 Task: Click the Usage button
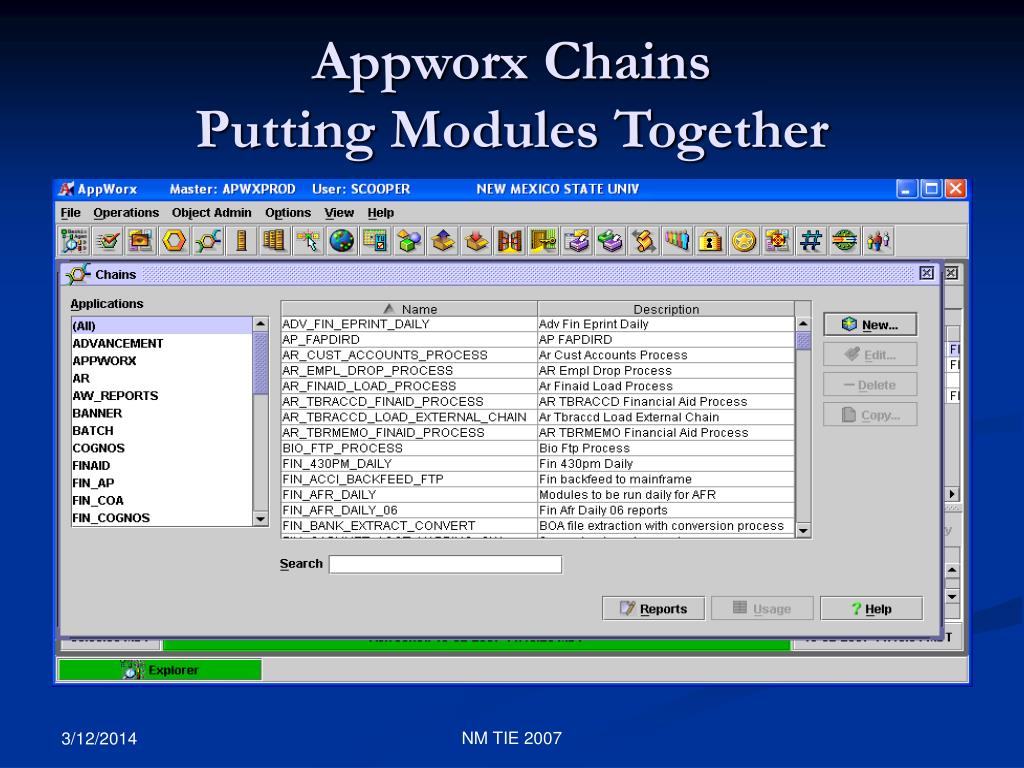[762, 609]
